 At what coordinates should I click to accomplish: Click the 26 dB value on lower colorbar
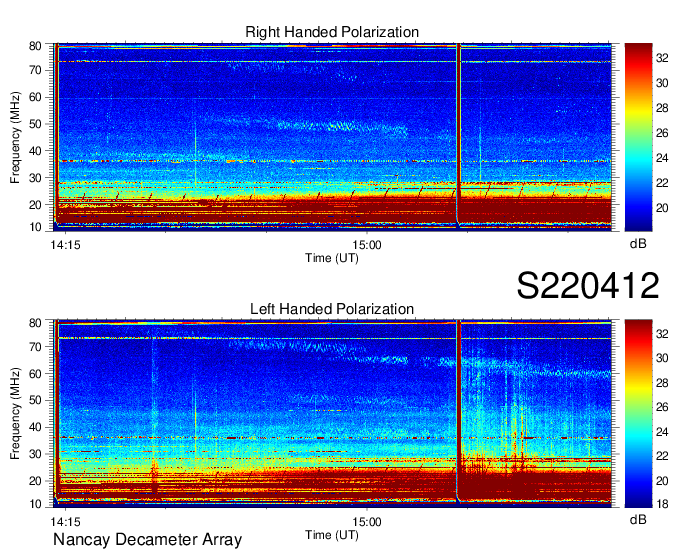point(662,407)
